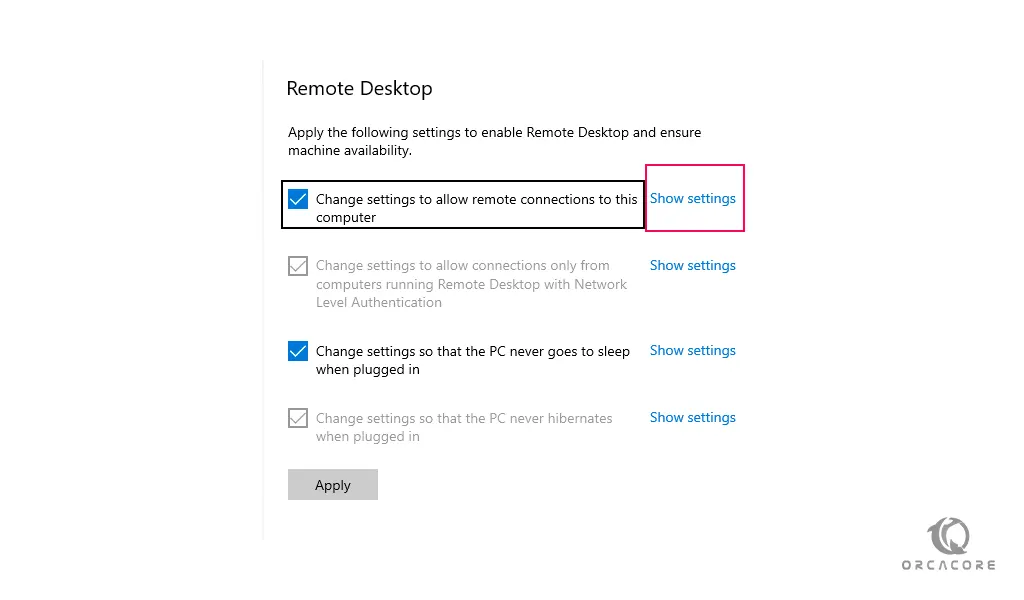The image size is (1024, 600).
Task: Open Show settings for never hibernates option
Action: pos(692,417)
